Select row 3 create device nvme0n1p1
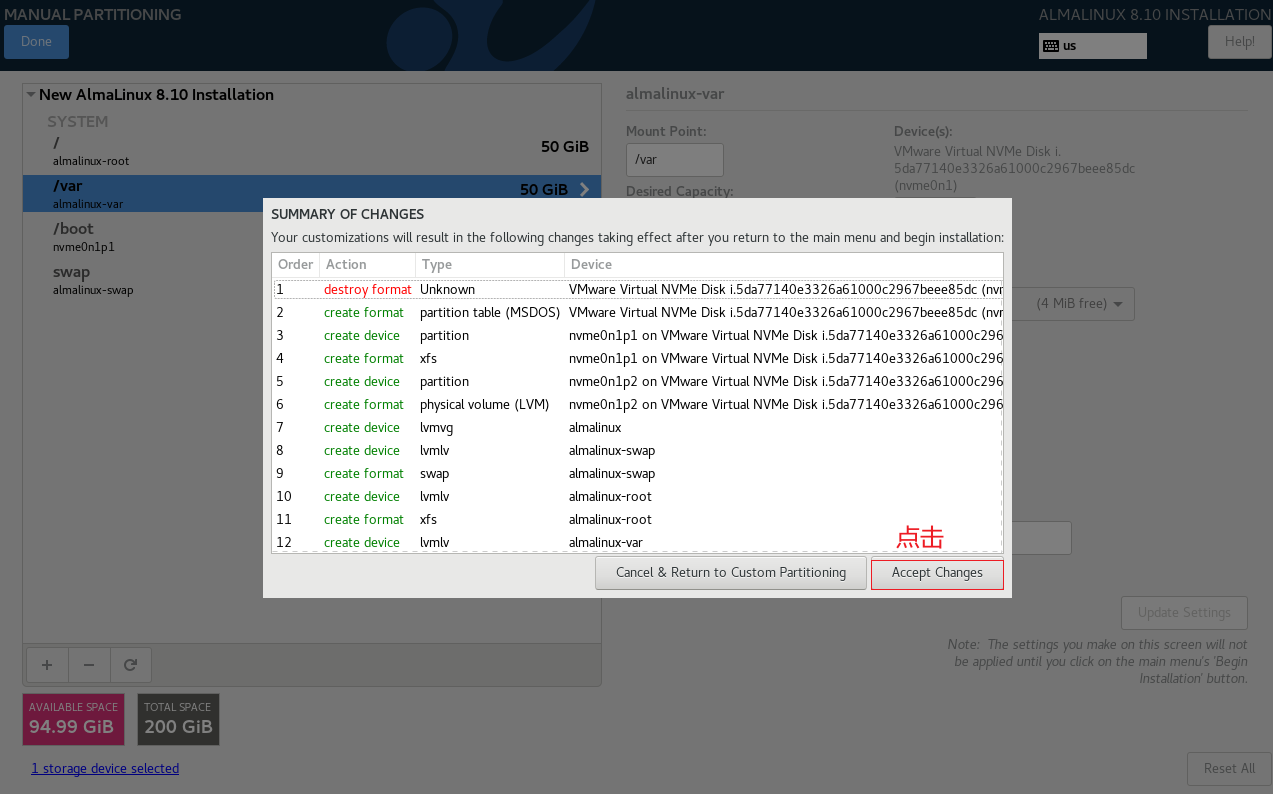 tap(638, 335)
